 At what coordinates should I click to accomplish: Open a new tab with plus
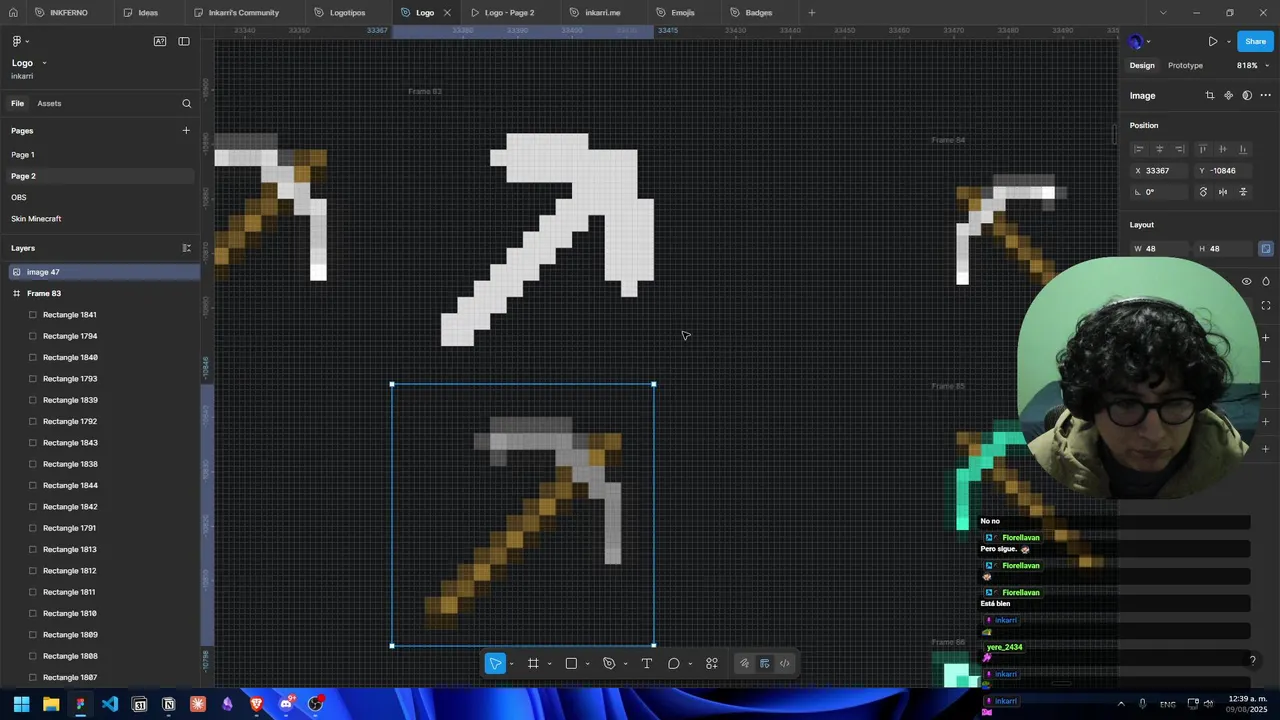tap(811, 13)
